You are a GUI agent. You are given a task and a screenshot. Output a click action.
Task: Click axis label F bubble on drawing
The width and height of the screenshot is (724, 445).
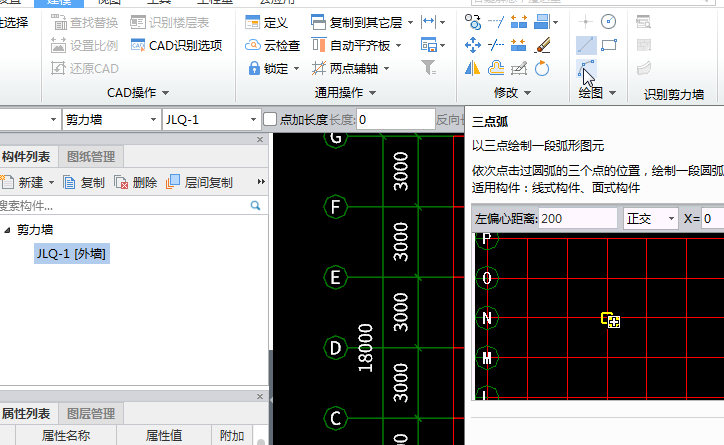point(335,207)
